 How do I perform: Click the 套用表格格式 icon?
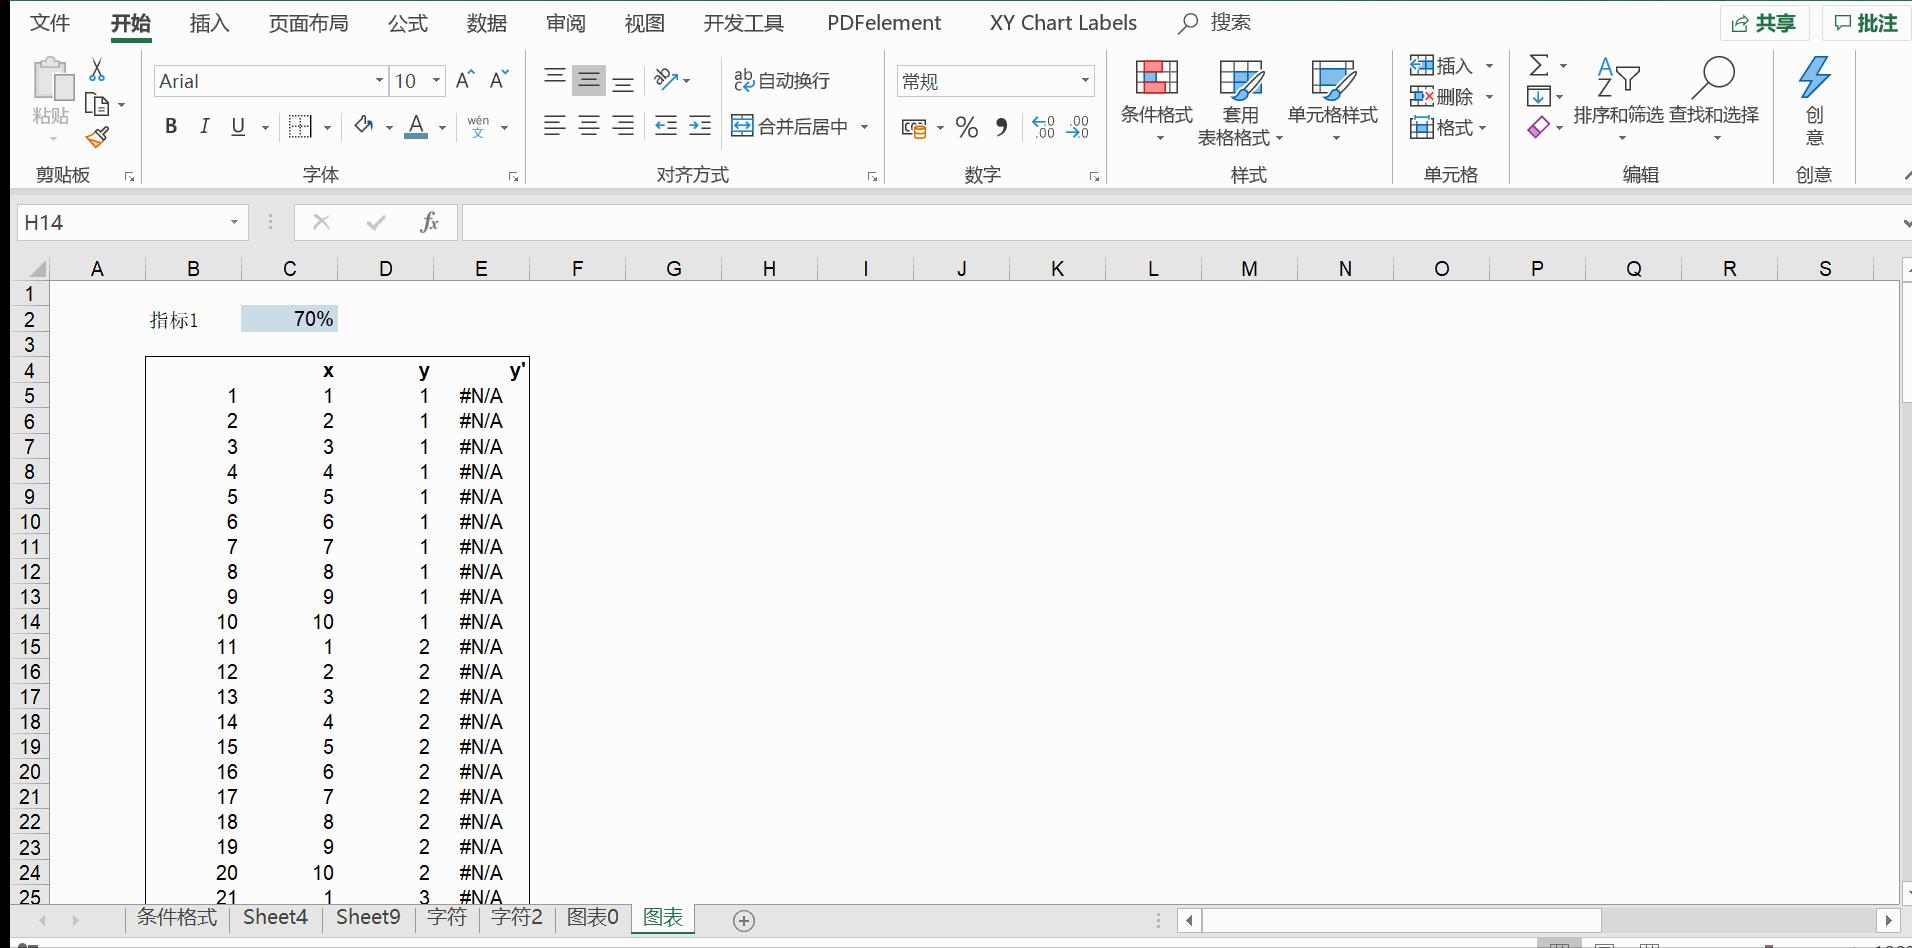click(1240, 80)
